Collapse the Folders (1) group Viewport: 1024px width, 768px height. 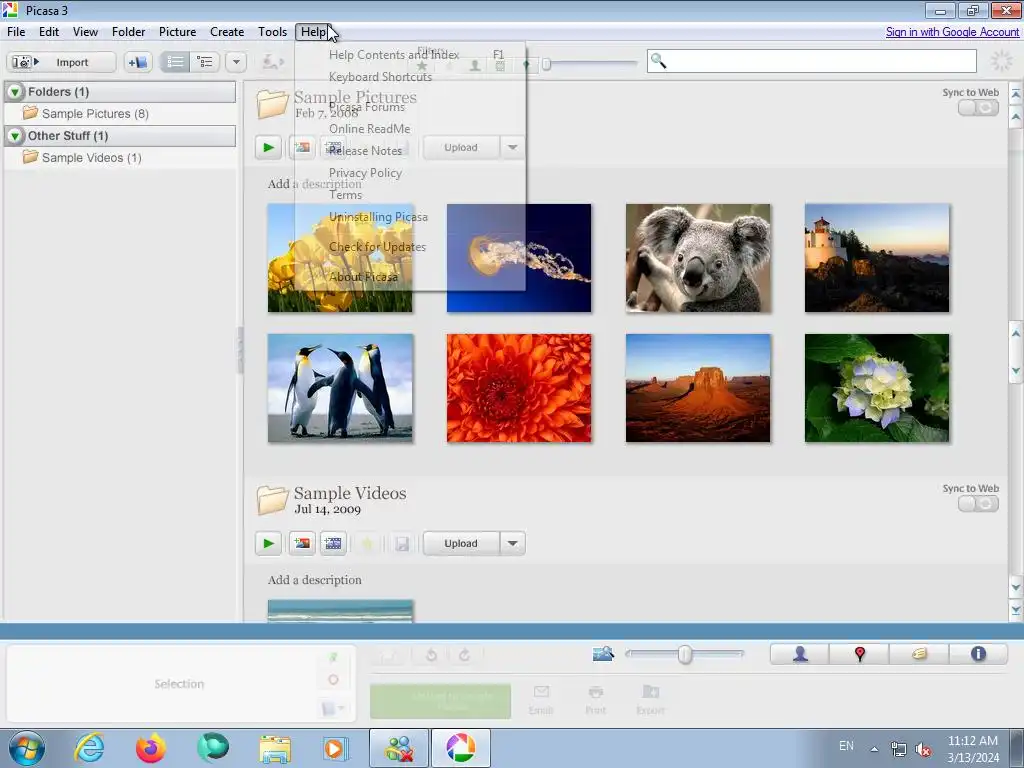(14, 92)
